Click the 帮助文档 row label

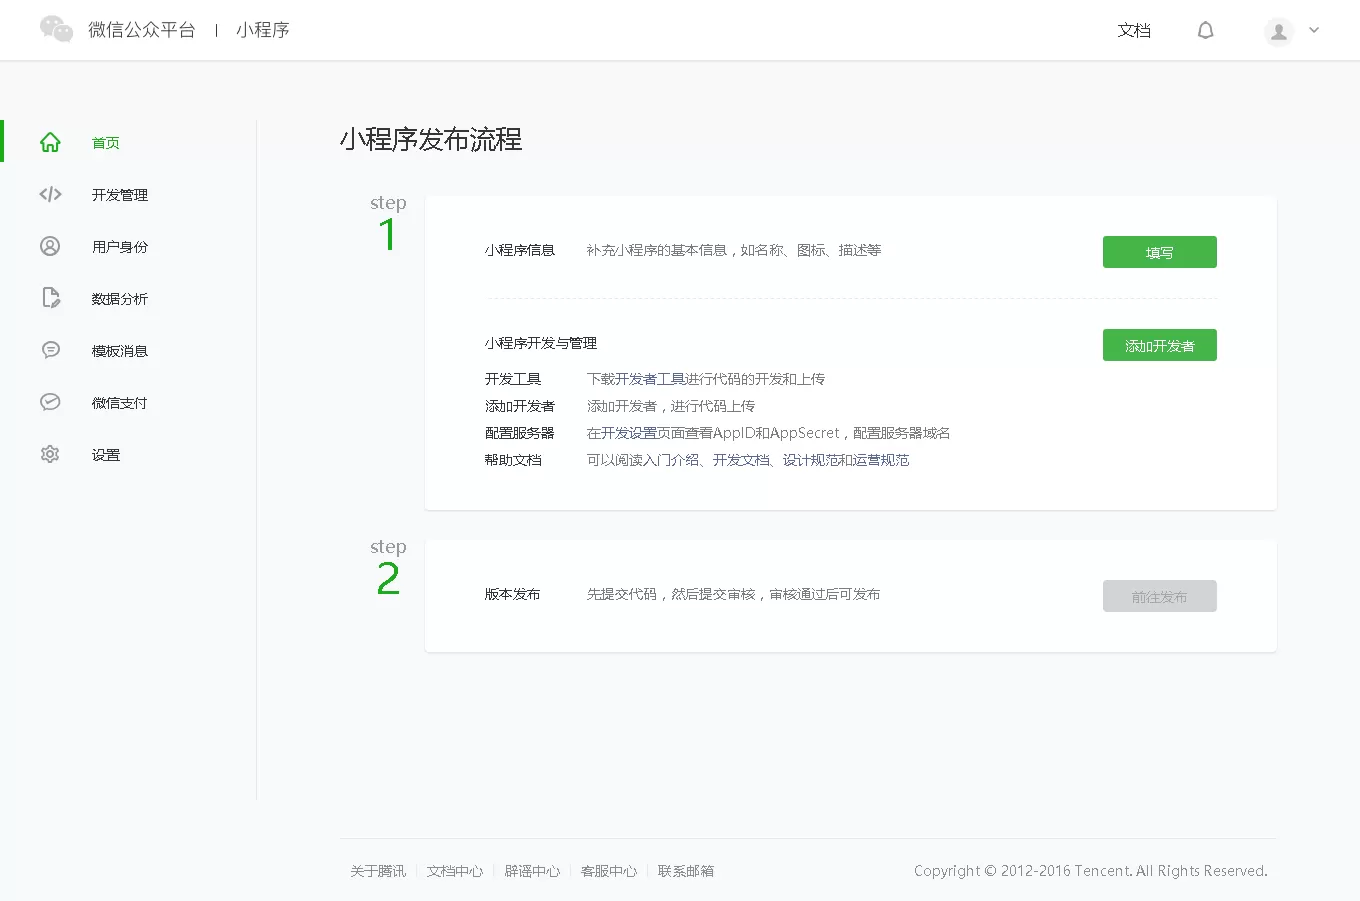(513, 460)
